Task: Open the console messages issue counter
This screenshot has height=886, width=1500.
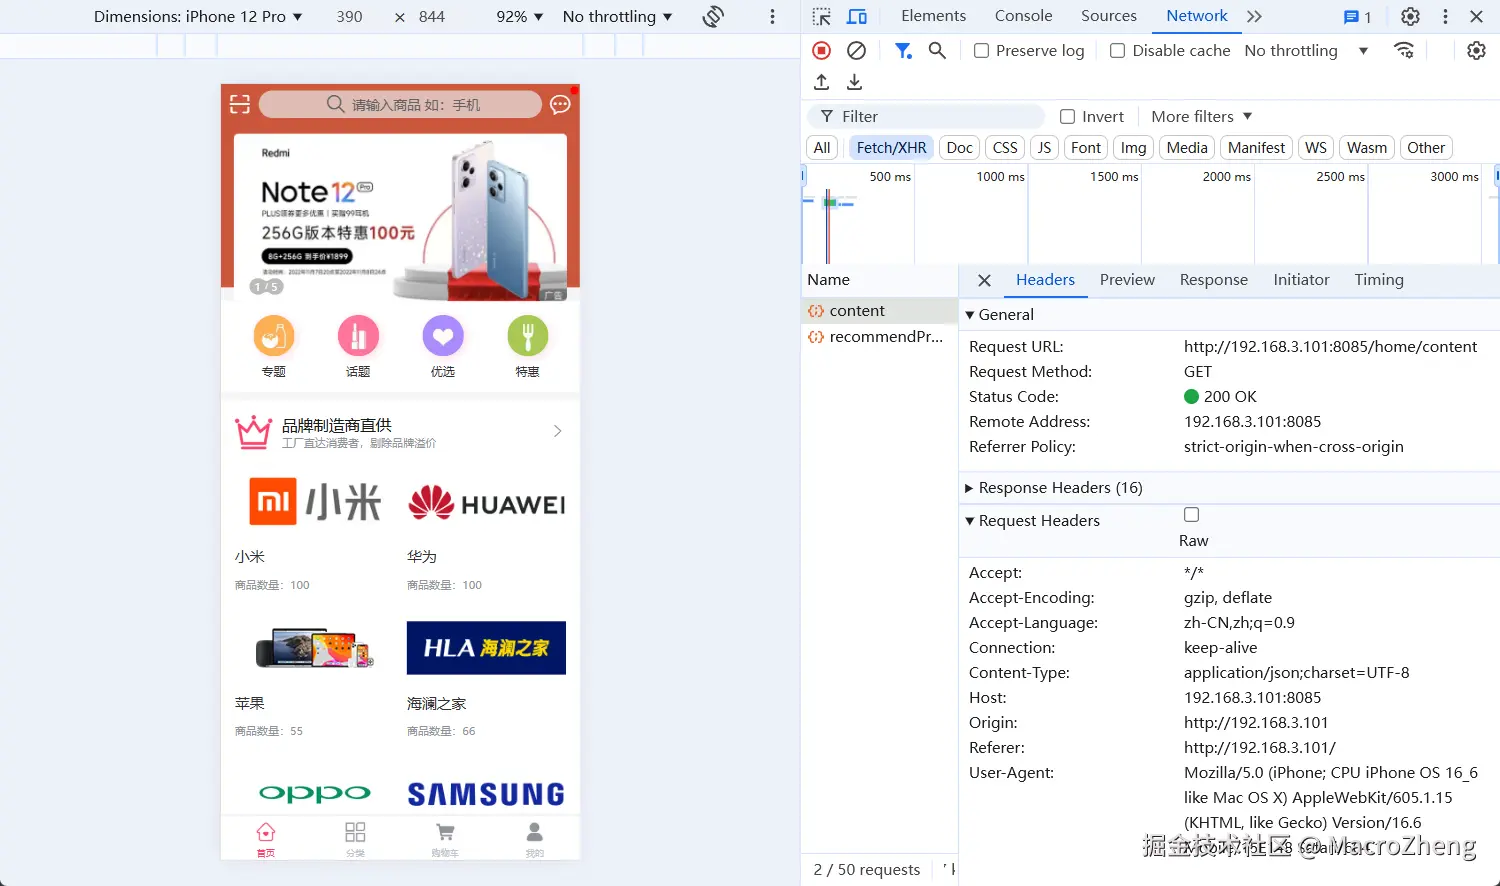Action: tap(1357, 17)
